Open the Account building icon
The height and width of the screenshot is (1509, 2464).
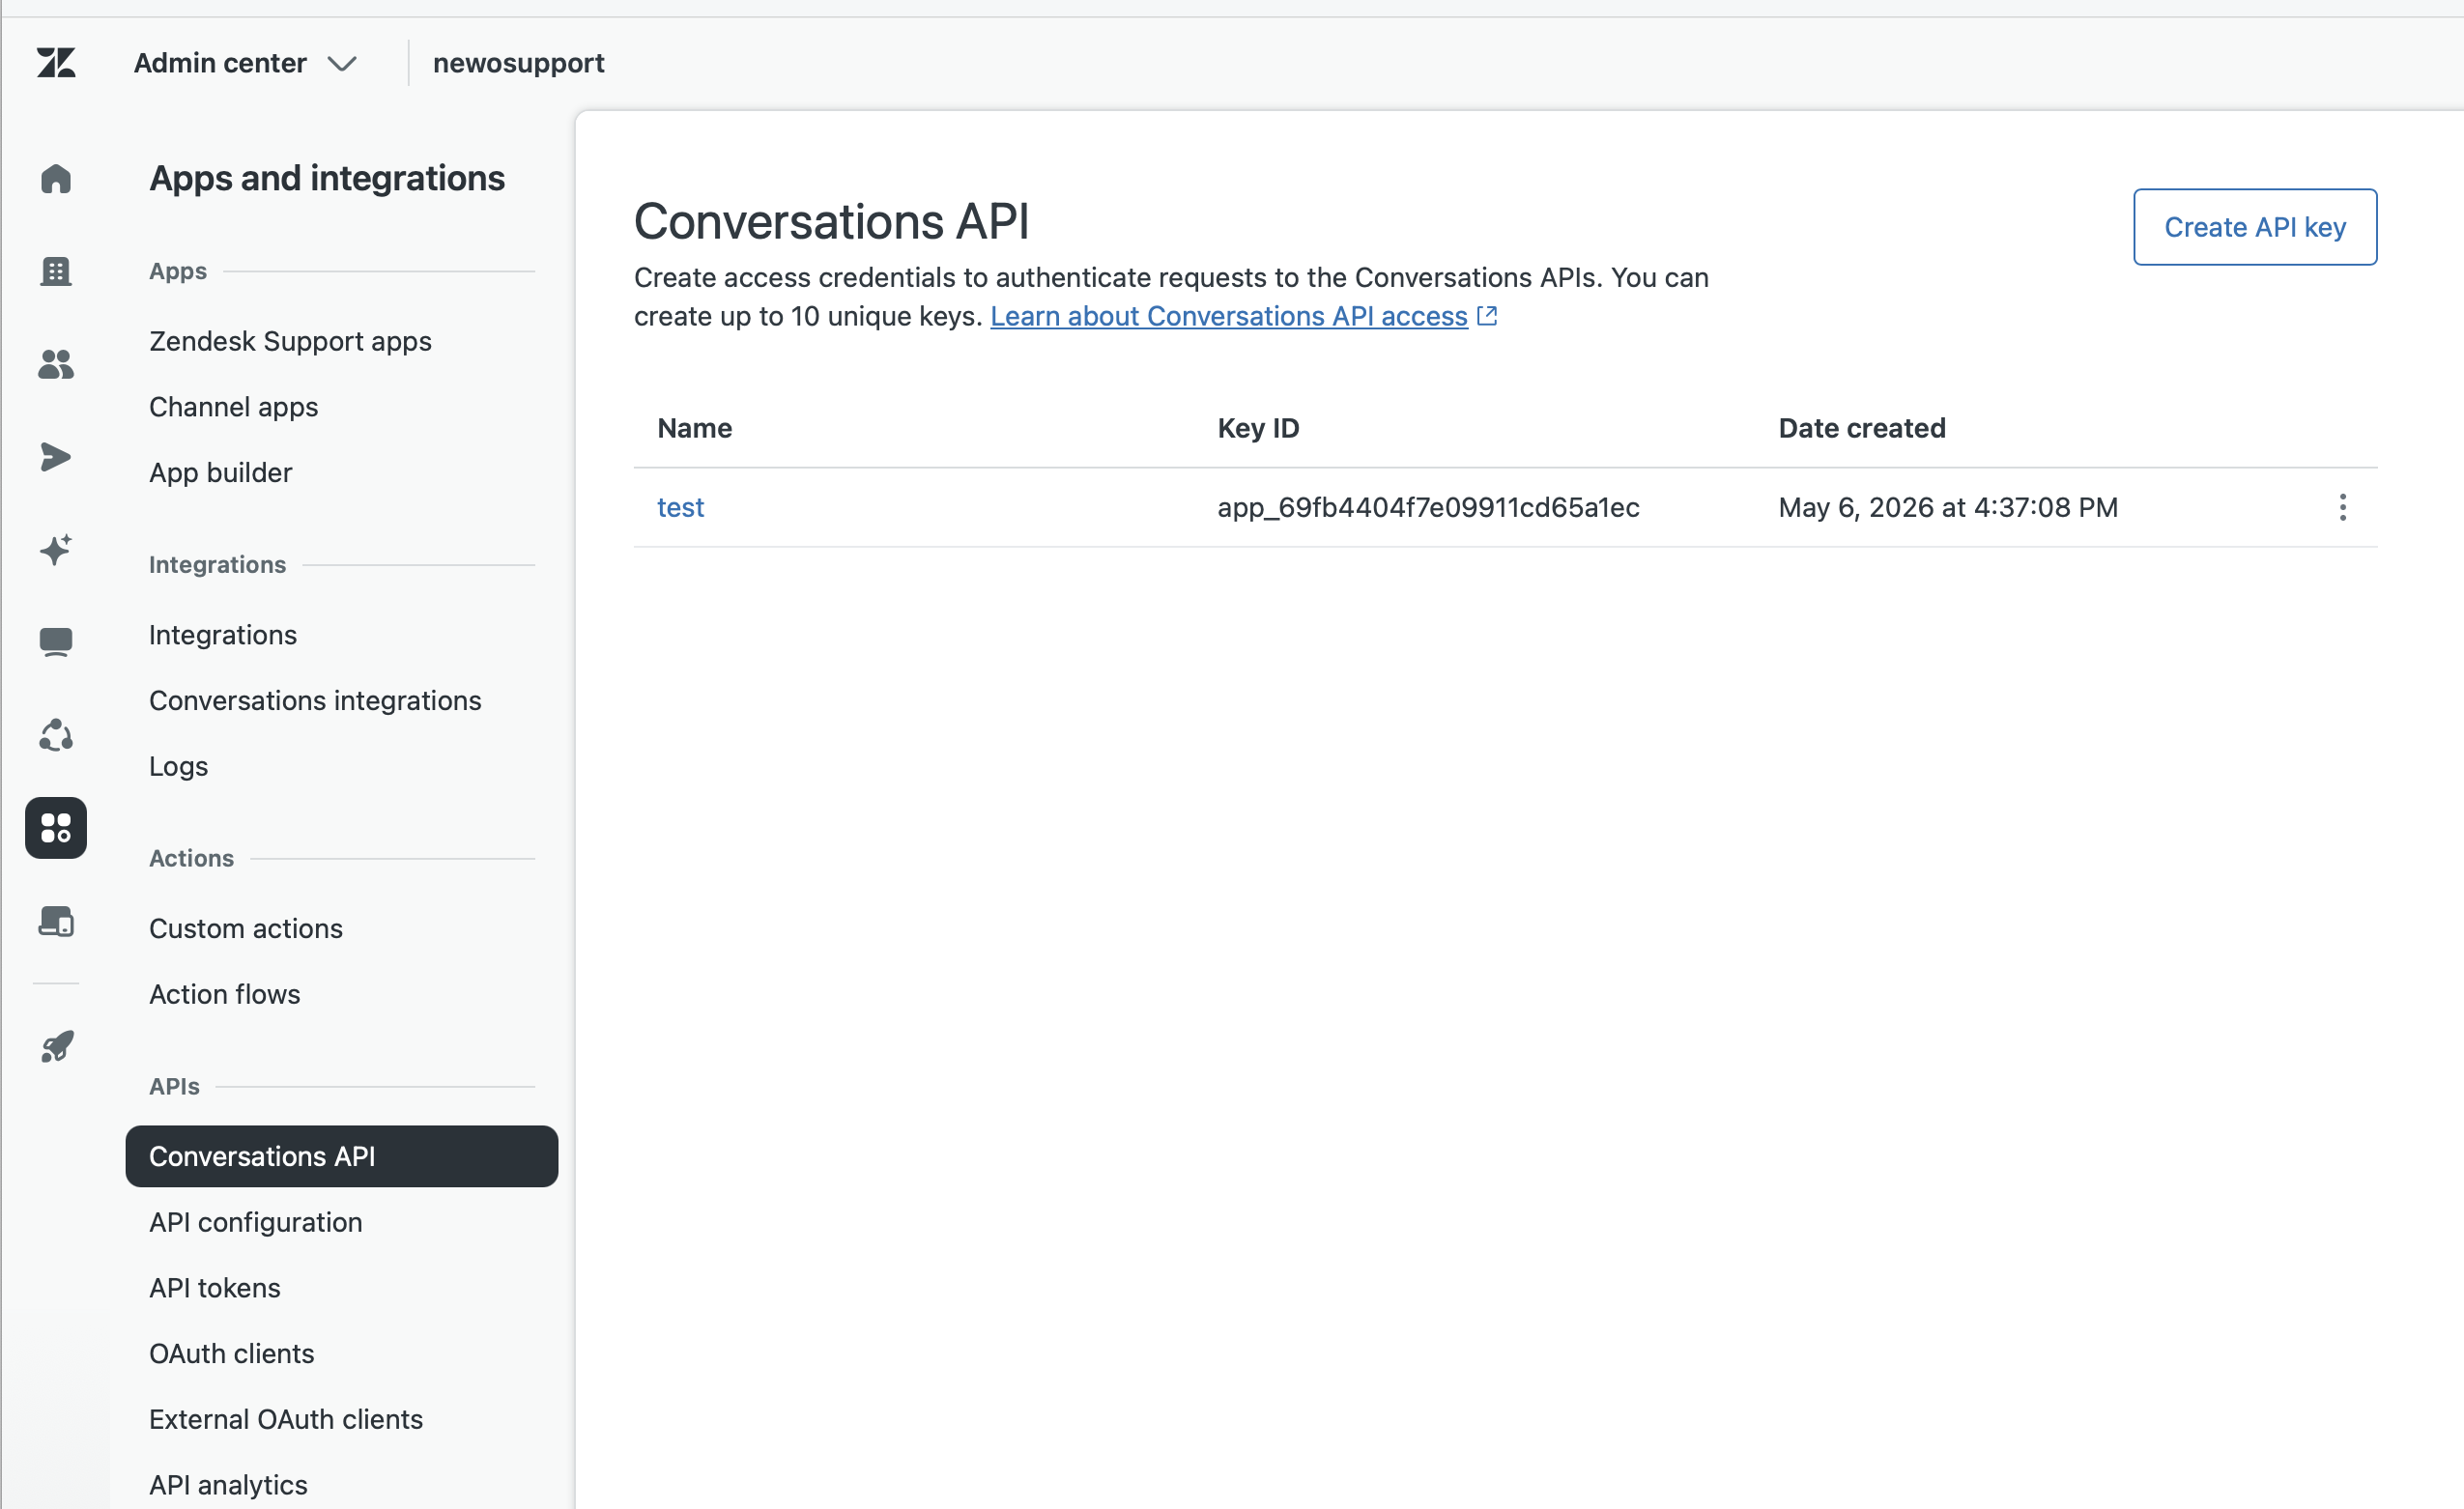point(56,271)
